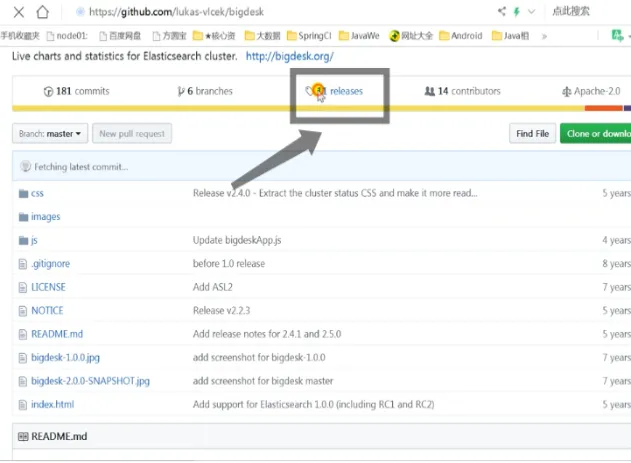The height and width of the screenshot is (463, 631).
Task: Open the http://bigdesk.org/ link
Action: click(289, 56)
